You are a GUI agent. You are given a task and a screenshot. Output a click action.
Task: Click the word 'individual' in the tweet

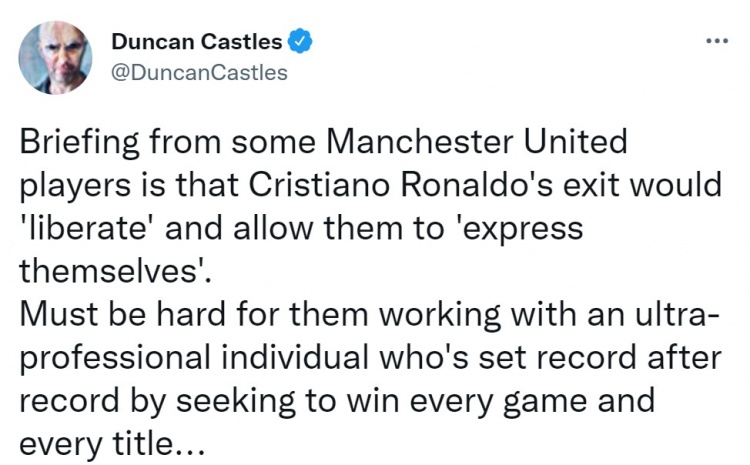coord(295,357)
